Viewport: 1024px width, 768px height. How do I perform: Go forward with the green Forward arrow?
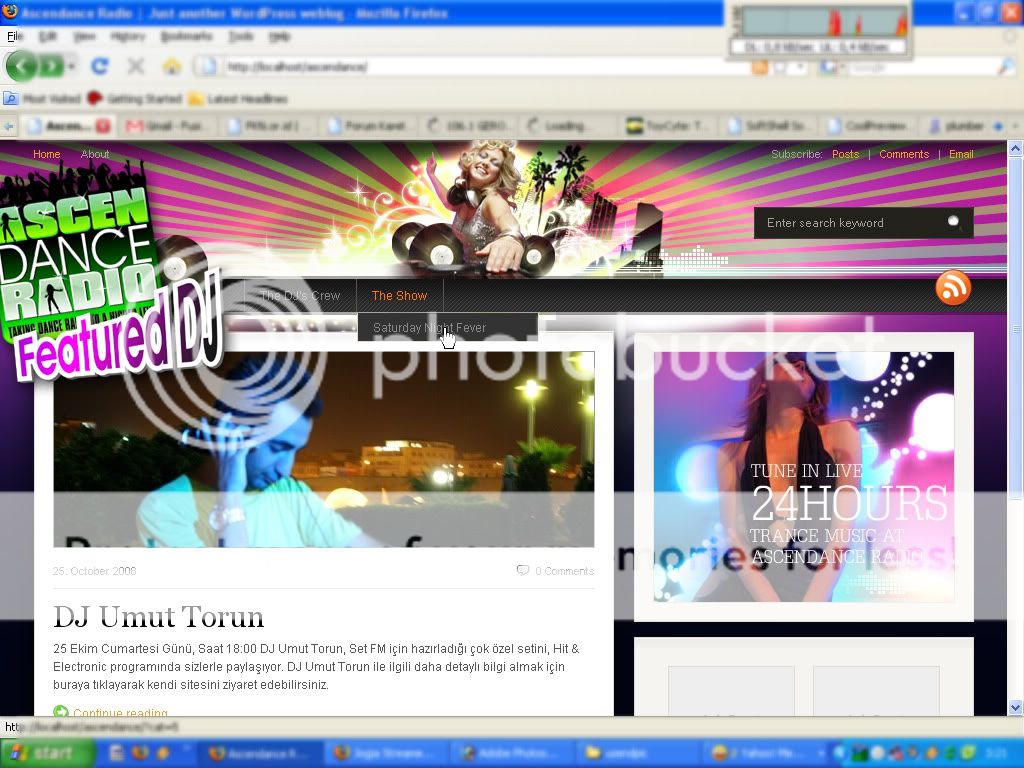click(51, 66)
